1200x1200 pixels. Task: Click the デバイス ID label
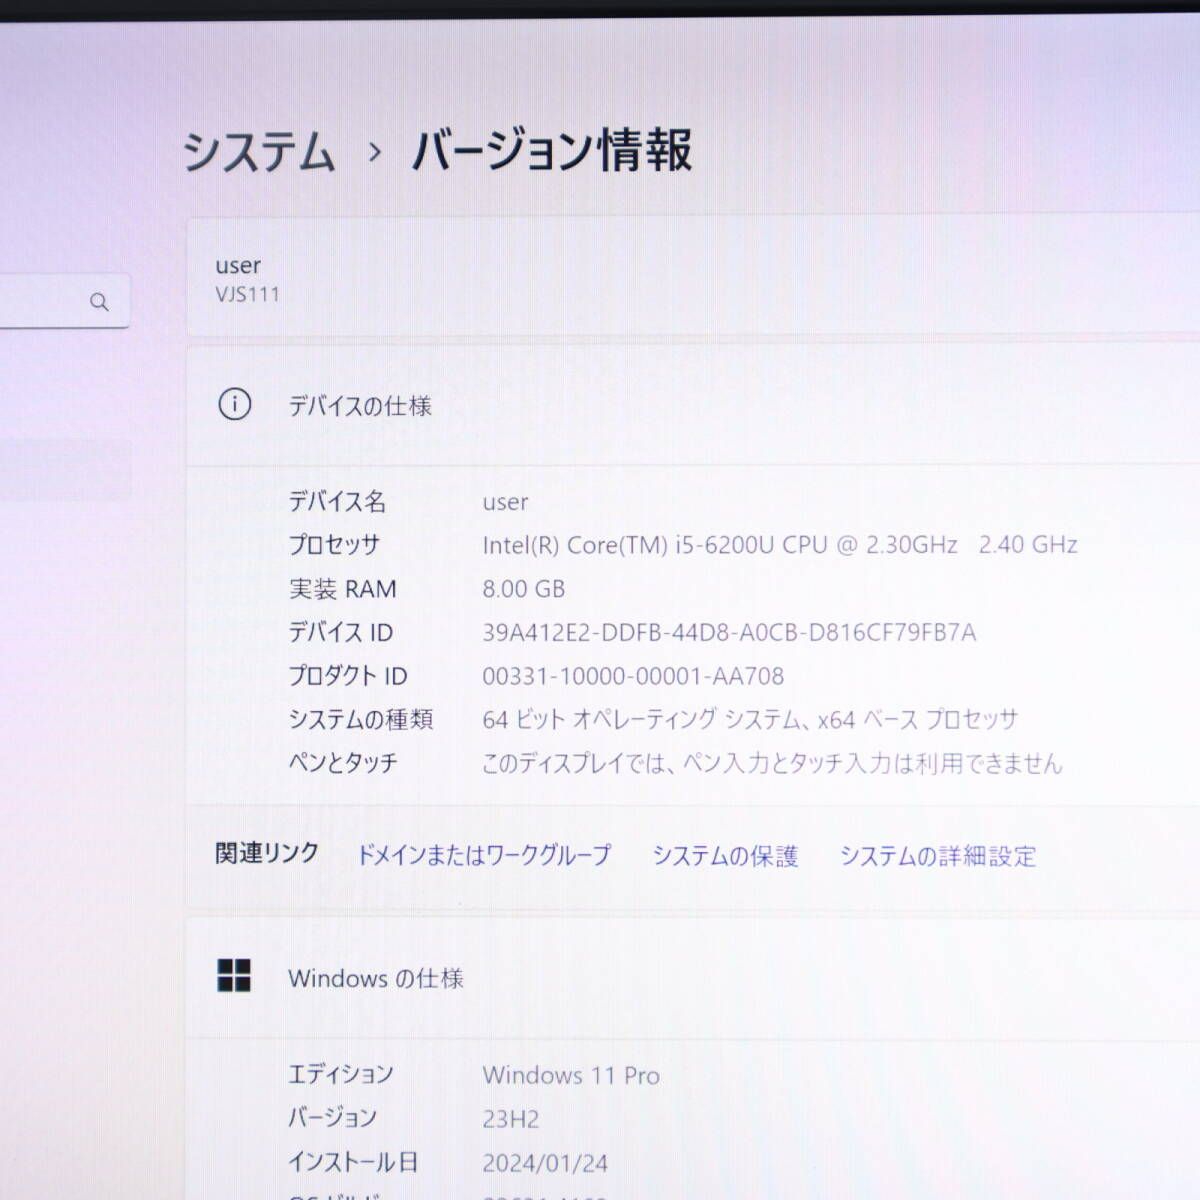[x=340, y=632]
